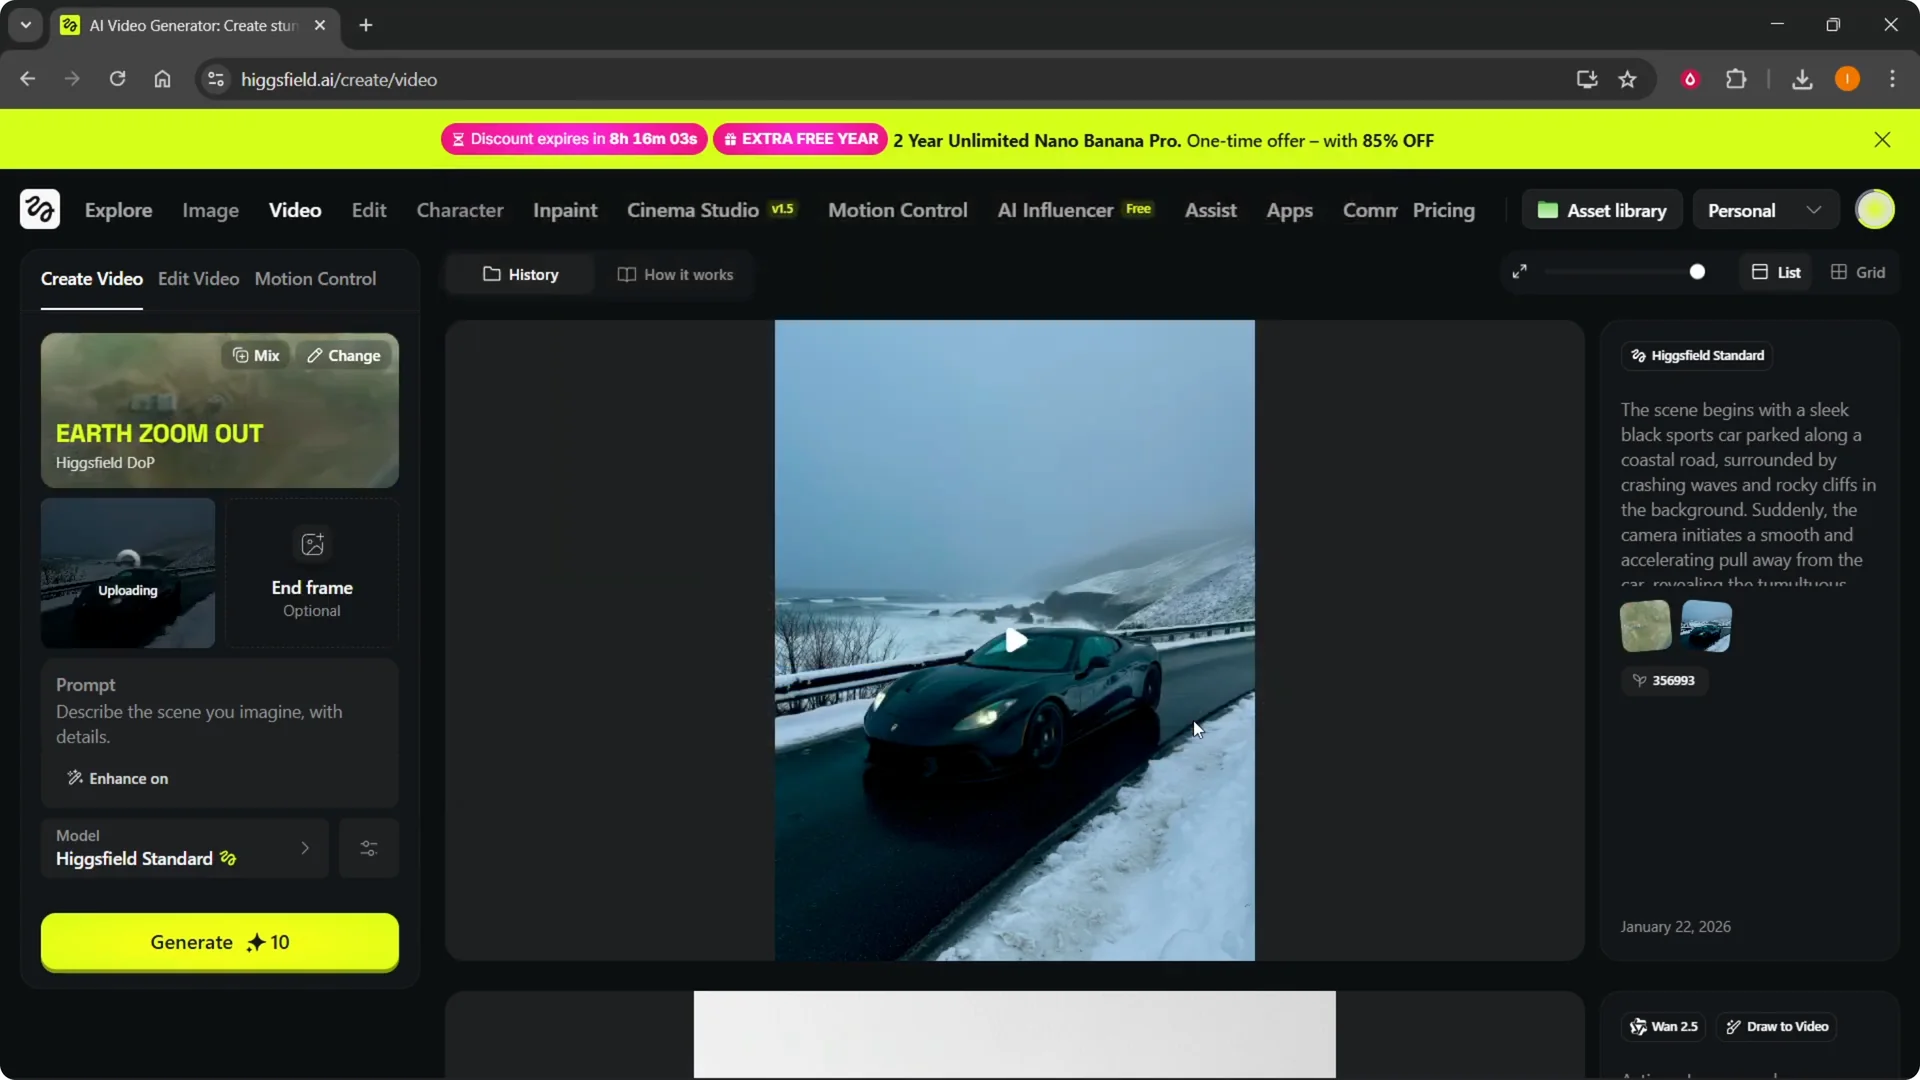Viewport: 1920px width, 1080px height.
Task: Open Cinema Studio from the navigation bar
Action: [x=692, y=210]
